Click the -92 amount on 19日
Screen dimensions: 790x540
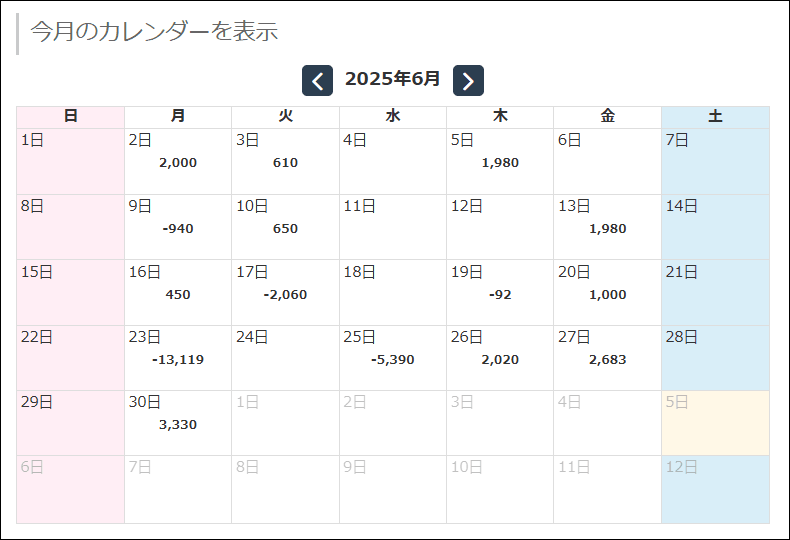click(500, 294)
